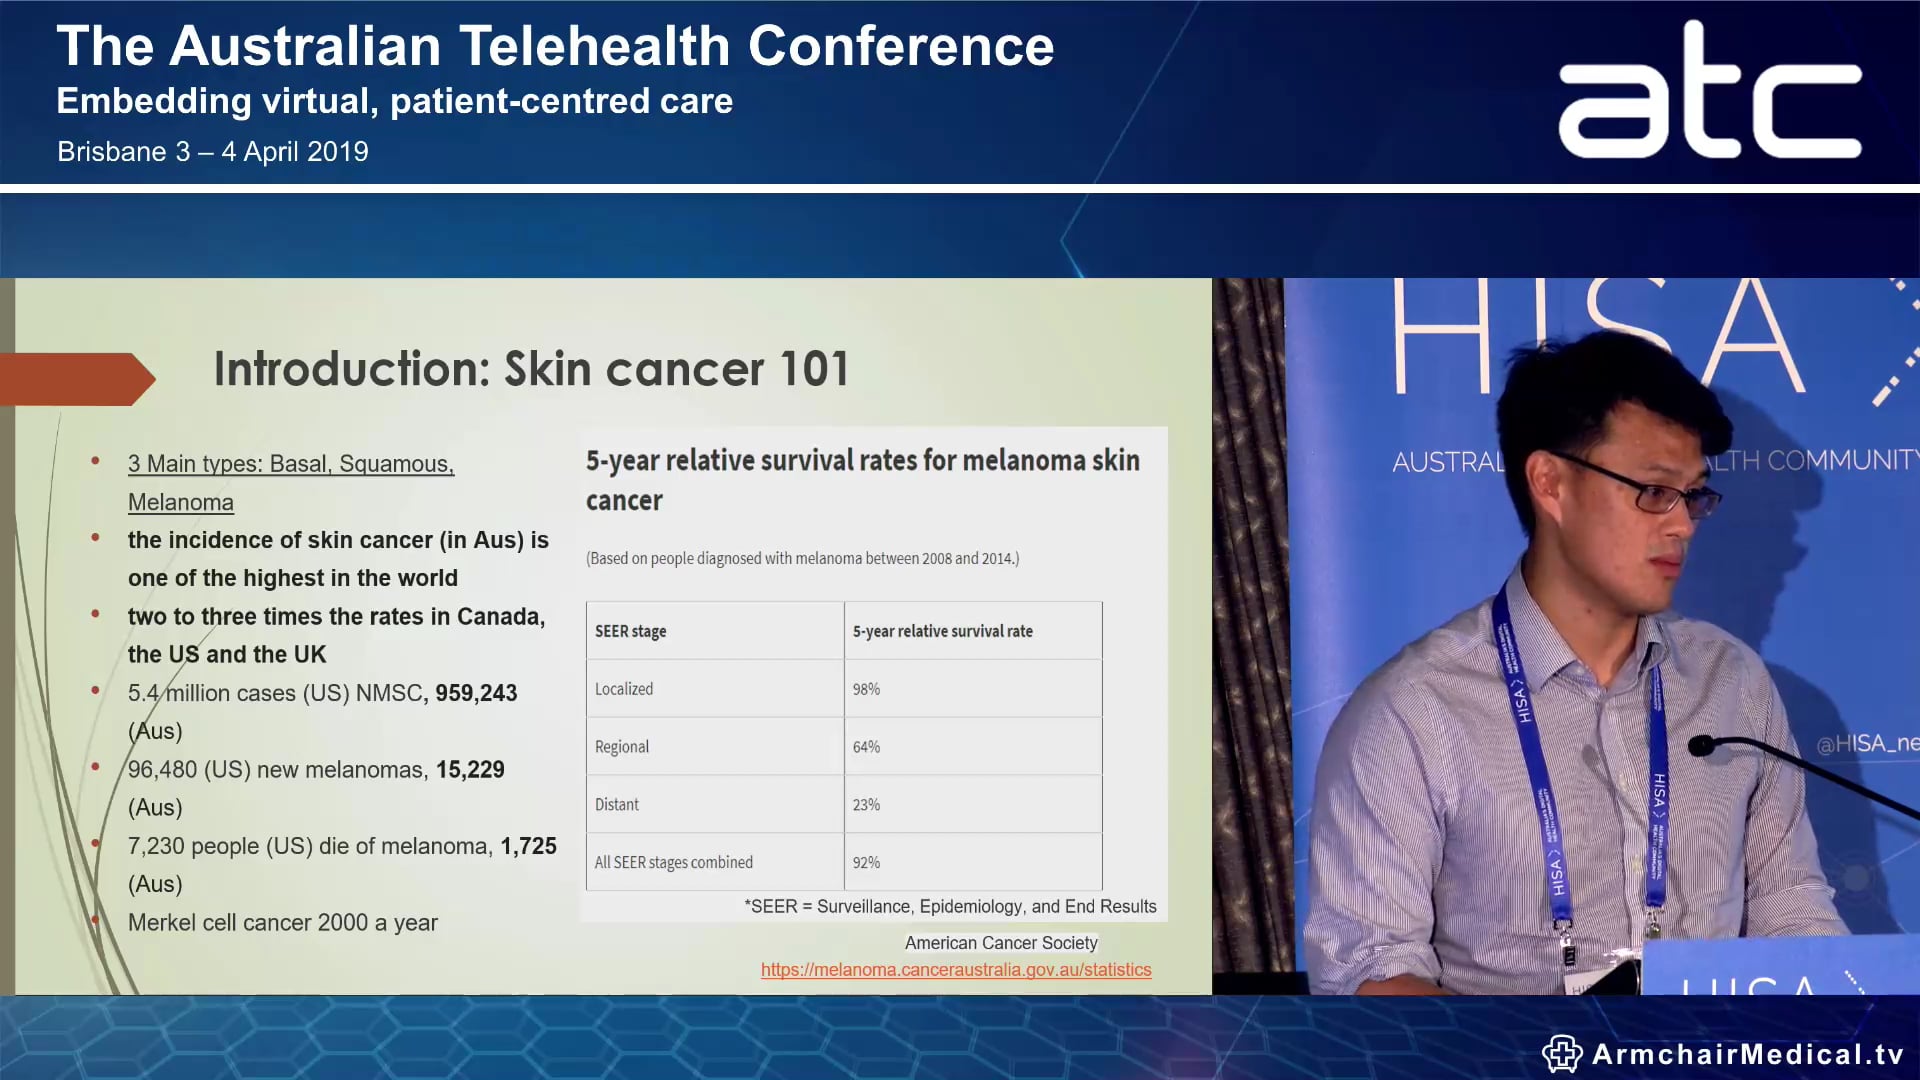Screen dimensions: 1920x1080
Task: Click the Brisbane 3 – 4 April 2019 date
Action: [x=213, y=151]
